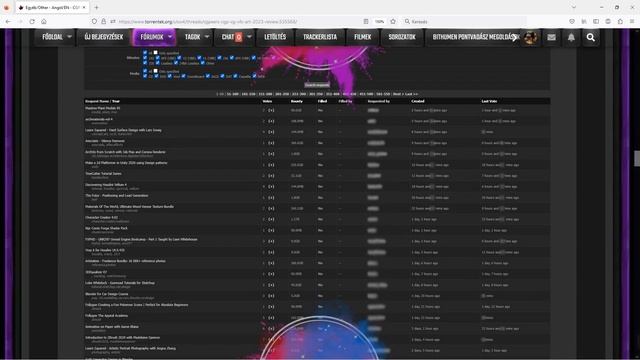Go to results page 51-100
Screen dimensions: 640x360
233,94
